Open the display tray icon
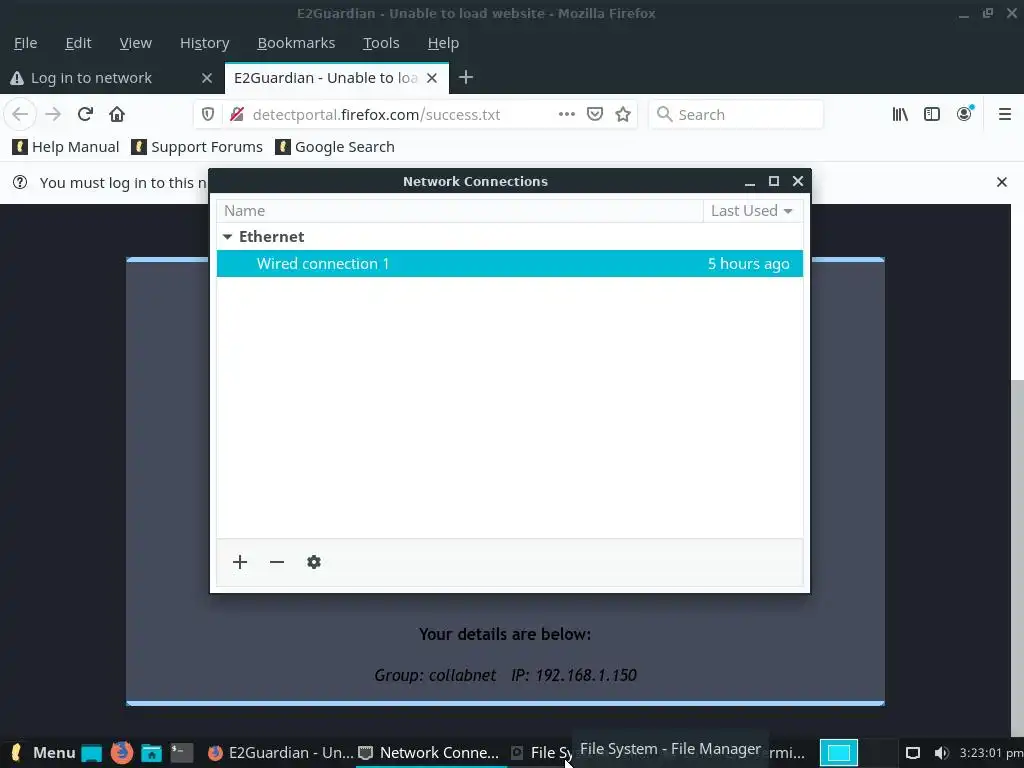The image size is (1024, 768). coord(912,753)
